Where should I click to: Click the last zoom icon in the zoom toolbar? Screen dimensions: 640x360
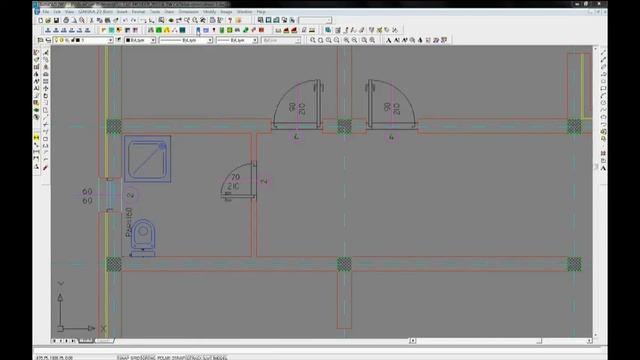[x=372, y=40]
